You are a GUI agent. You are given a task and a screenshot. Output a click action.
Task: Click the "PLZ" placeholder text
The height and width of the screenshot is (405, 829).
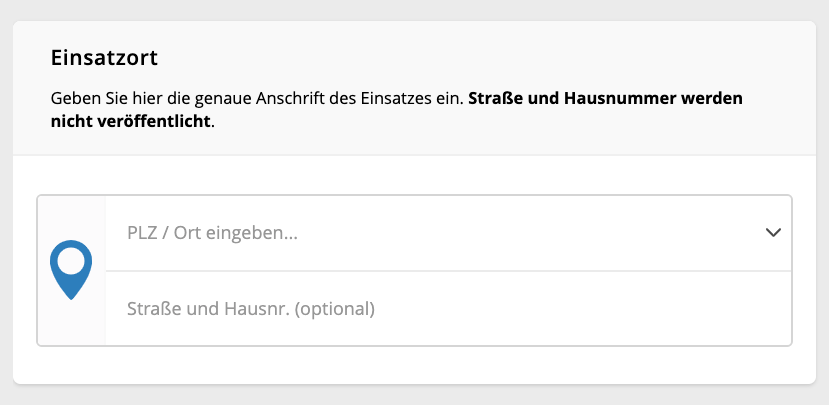coord(142,233)
